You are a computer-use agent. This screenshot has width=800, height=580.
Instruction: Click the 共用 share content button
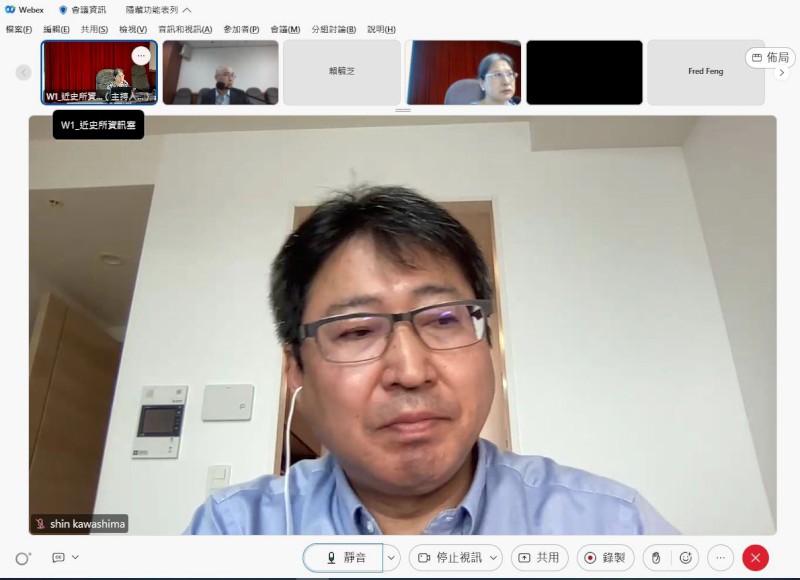pyautogui.click(x=539, y=558)
